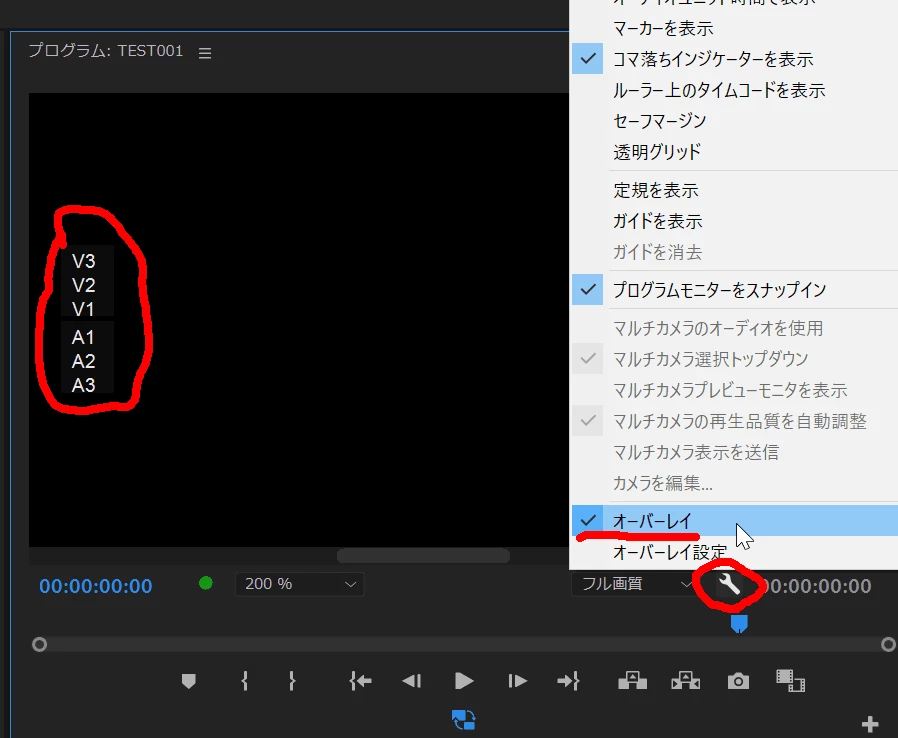Image resolution: width=898 pixels, height=738 pixels.
Task: Click the A3 overlay label
Action: 84,385
